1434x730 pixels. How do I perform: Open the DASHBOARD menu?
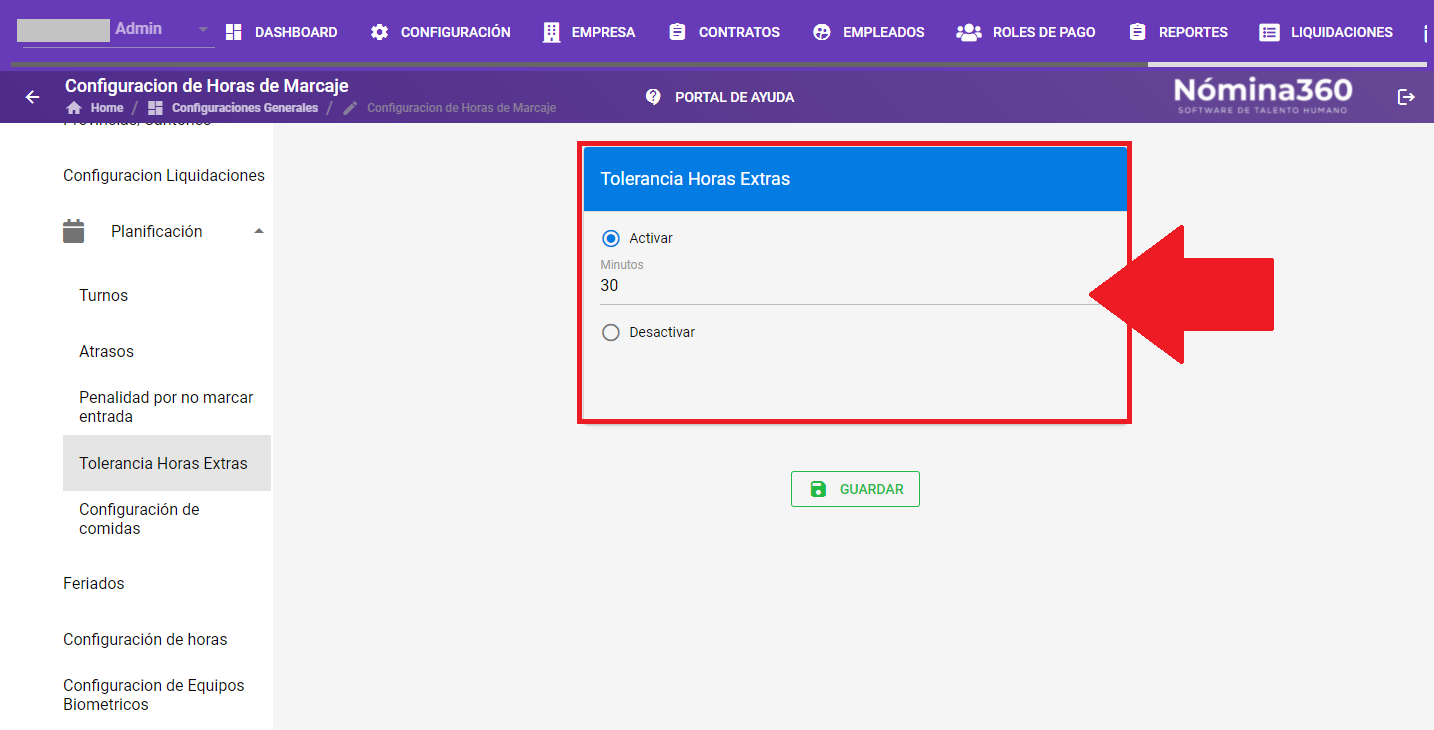pos(282,32)
